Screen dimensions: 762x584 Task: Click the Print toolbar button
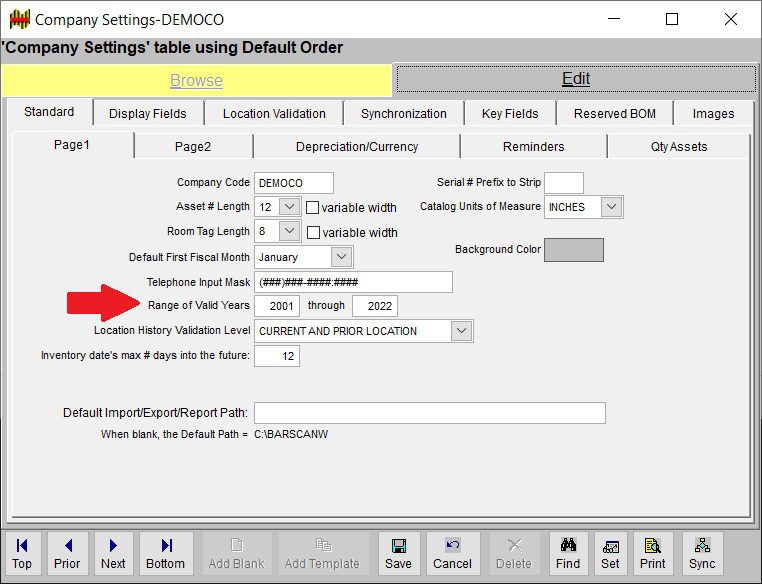[653, 553]
